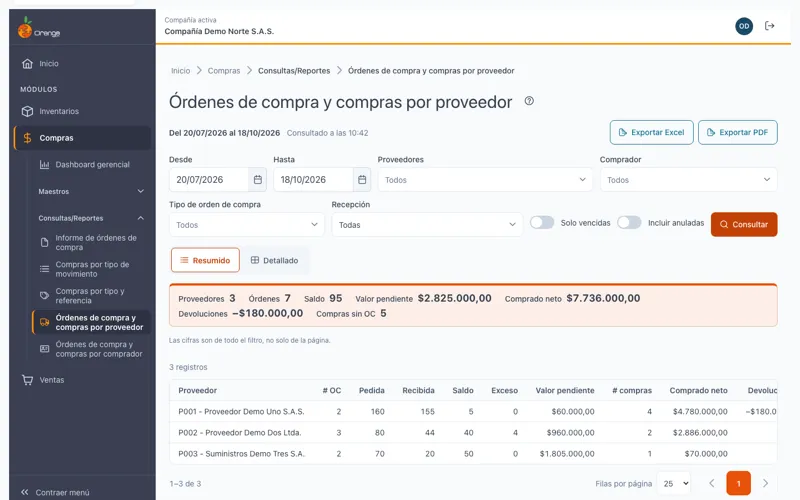The height and width of the screenshot is (500, 800).
Task: Click row P001 - Proveedor Demo Uno S.A.S.
Action: [473, 411]
